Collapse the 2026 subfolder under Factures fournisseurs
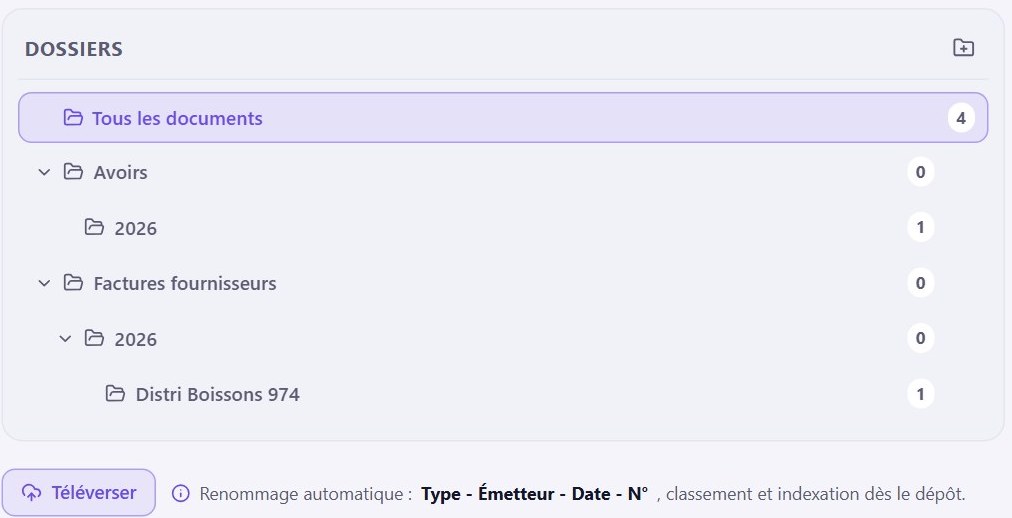This screenshot has width=1012, height=518. click(65, 339)
